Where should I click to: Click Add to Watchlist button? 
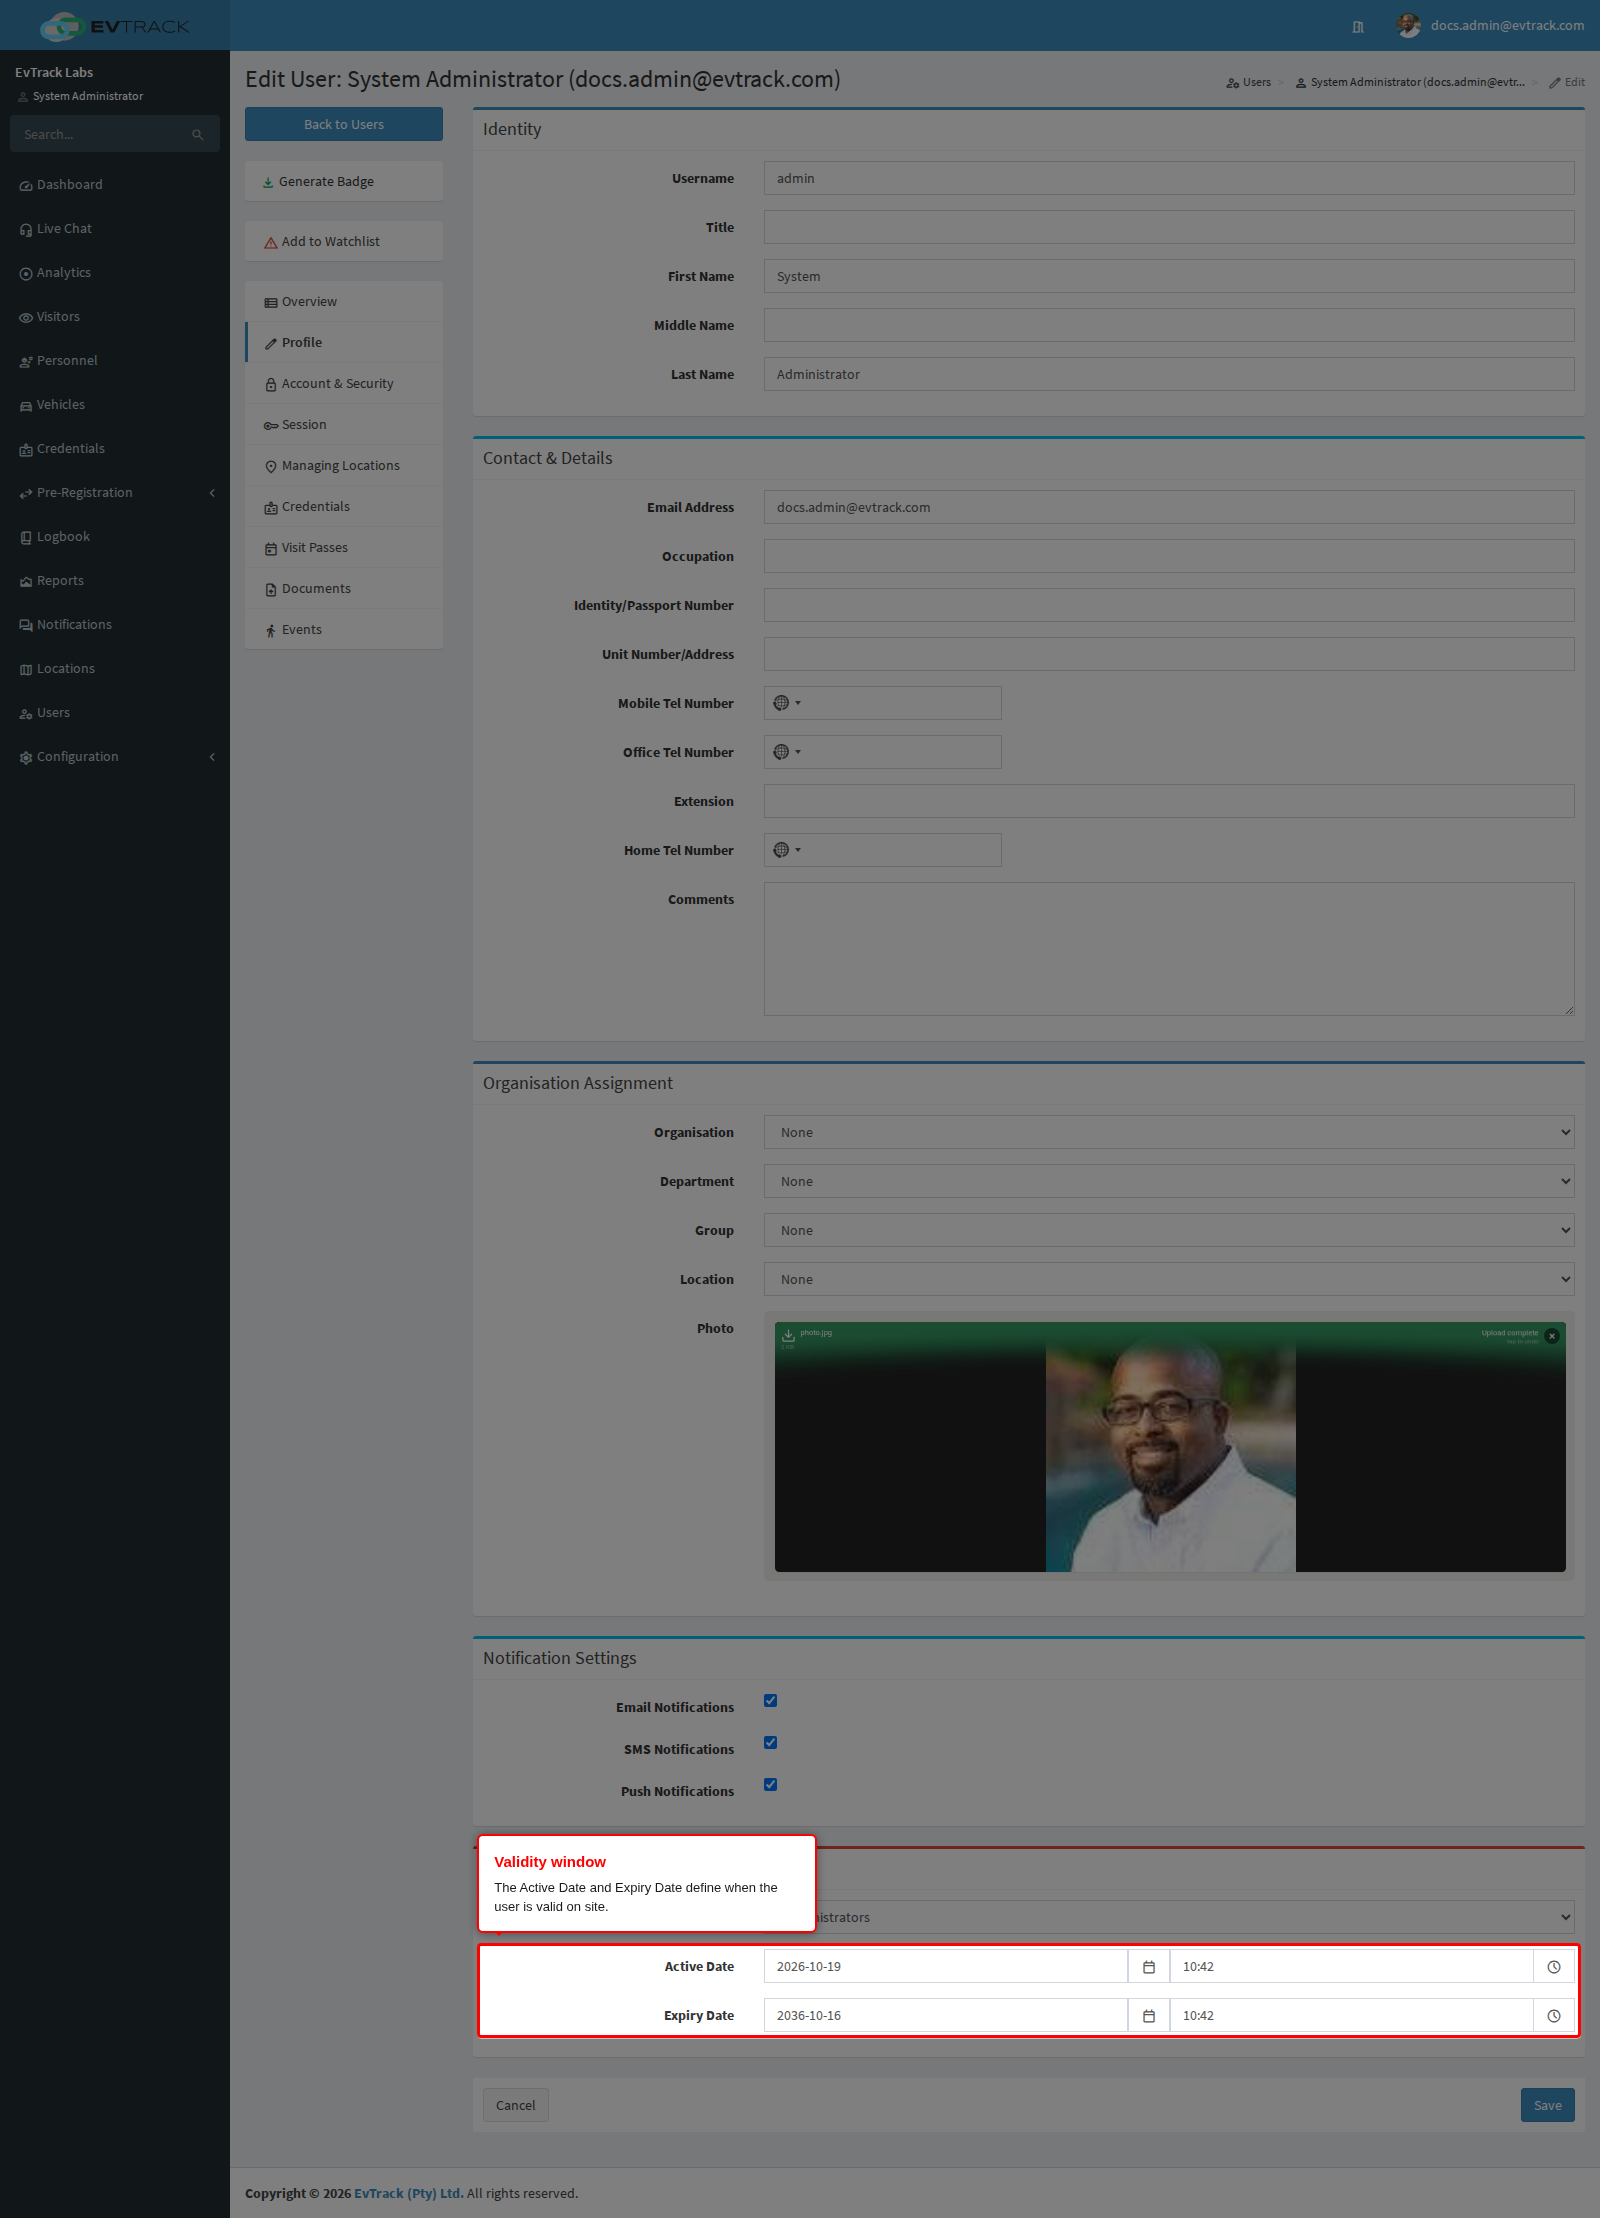(x=344, y=242)
